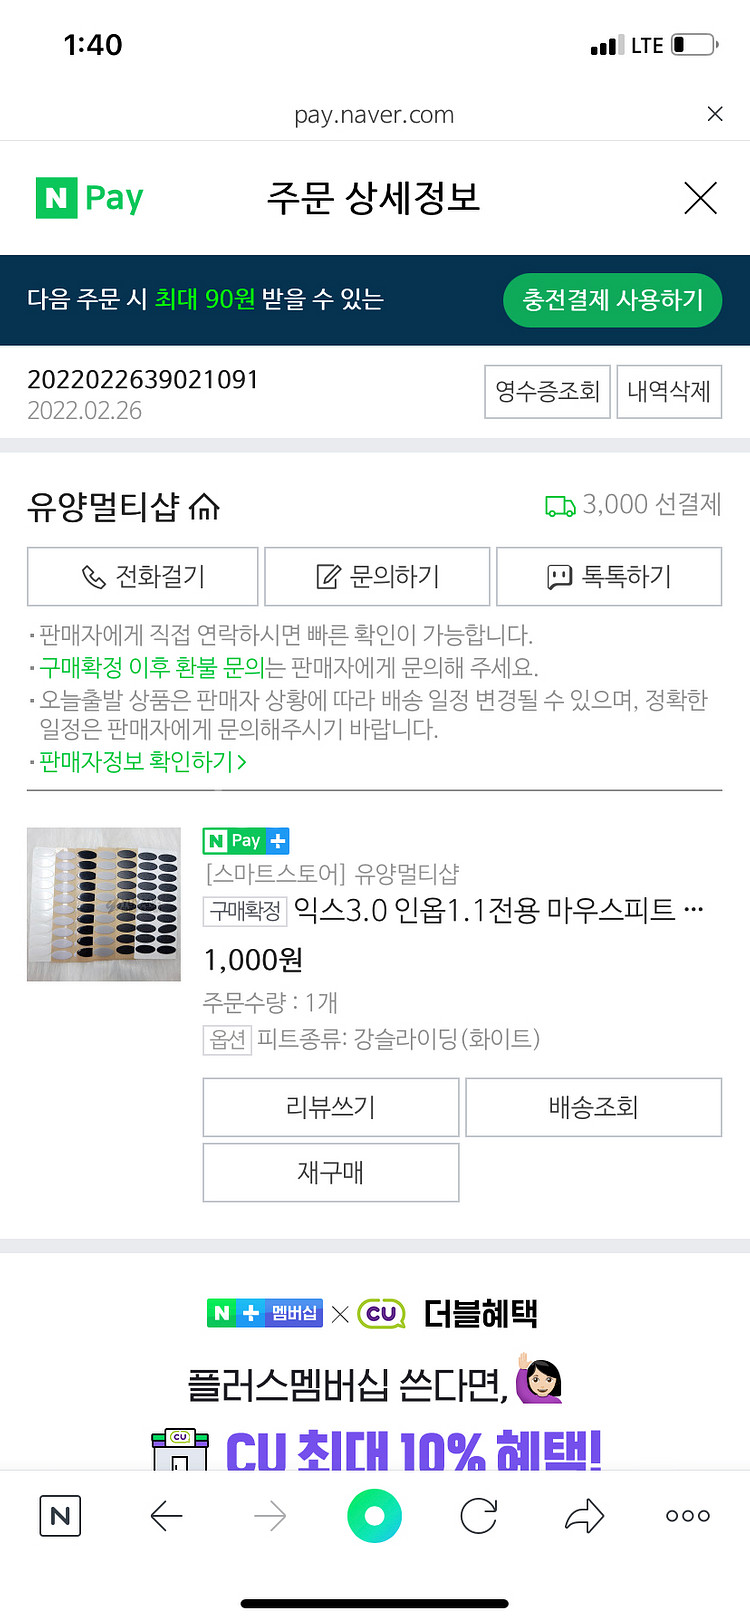Tap the 충전결제 사용하기 button
This screenshot has width=750, height=1623.
612,300
